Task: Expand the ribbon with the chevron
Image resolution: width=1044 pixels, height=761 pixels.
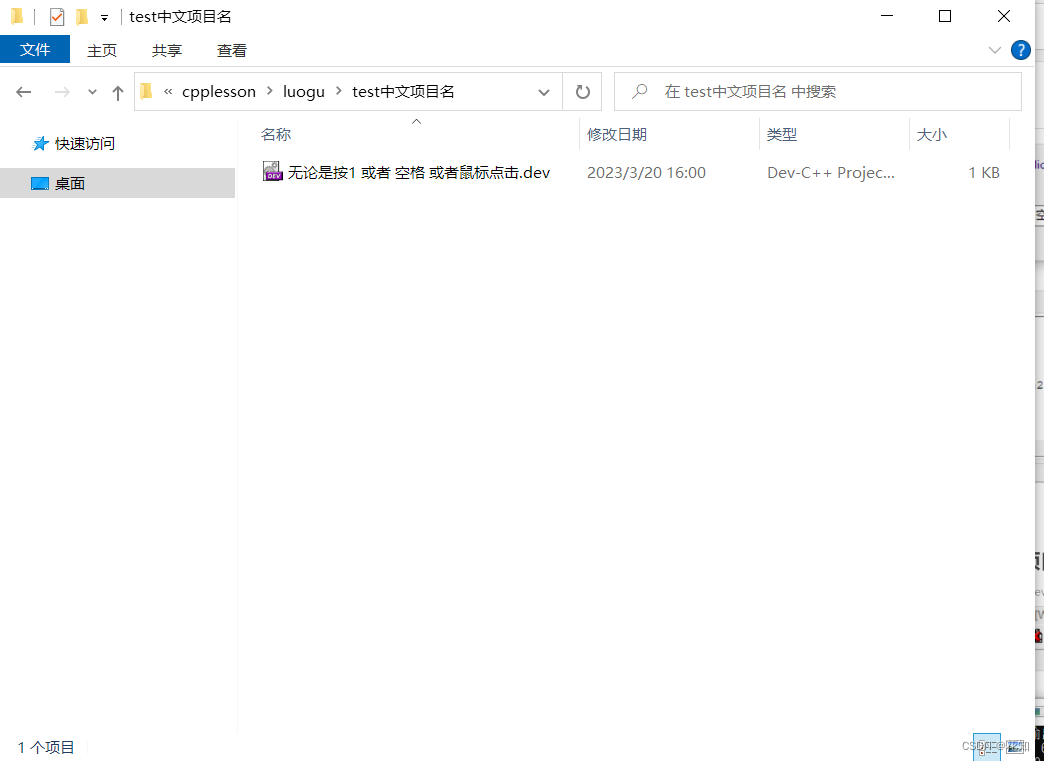Action: pos(995,50)
